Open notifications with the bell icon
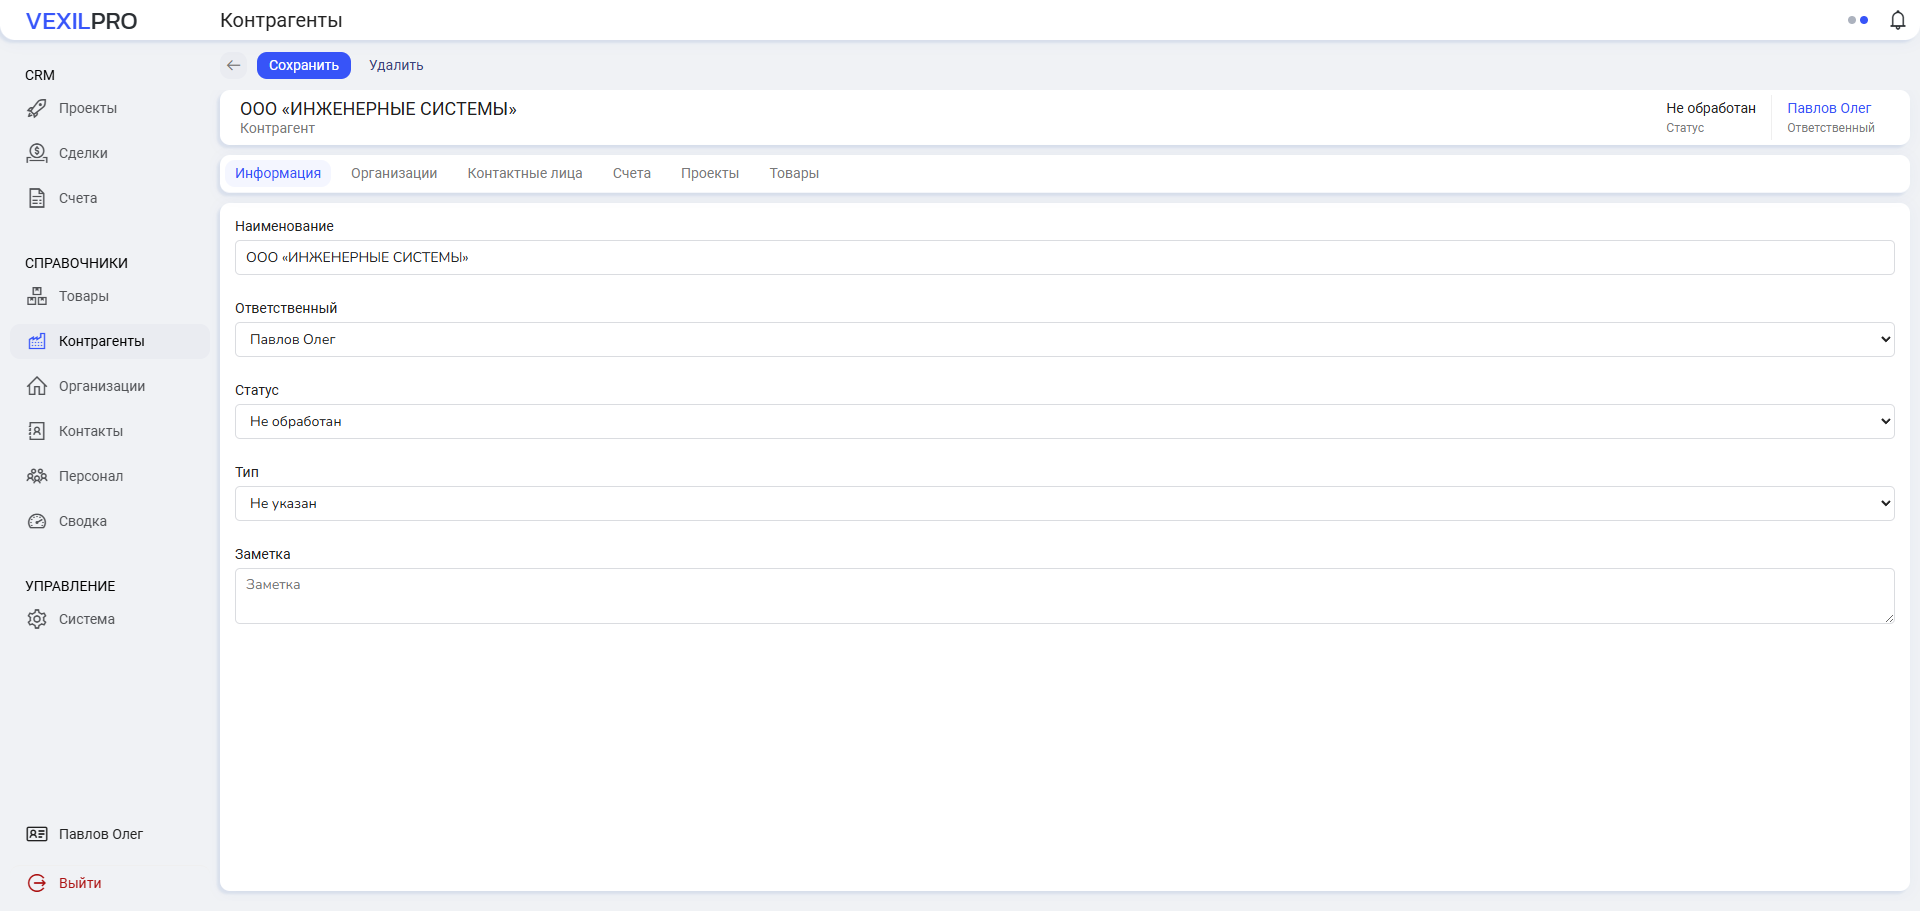 (1897, 20)
